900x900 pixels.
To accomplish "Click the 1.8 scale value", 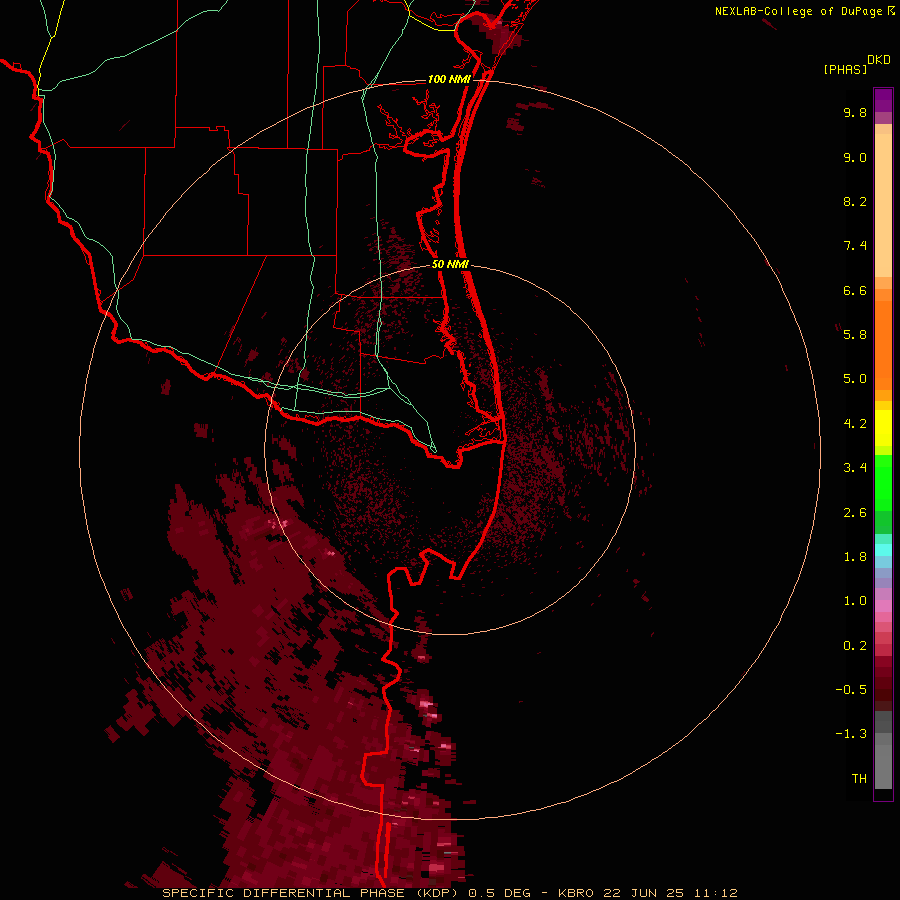I will (x=855, y=557).
